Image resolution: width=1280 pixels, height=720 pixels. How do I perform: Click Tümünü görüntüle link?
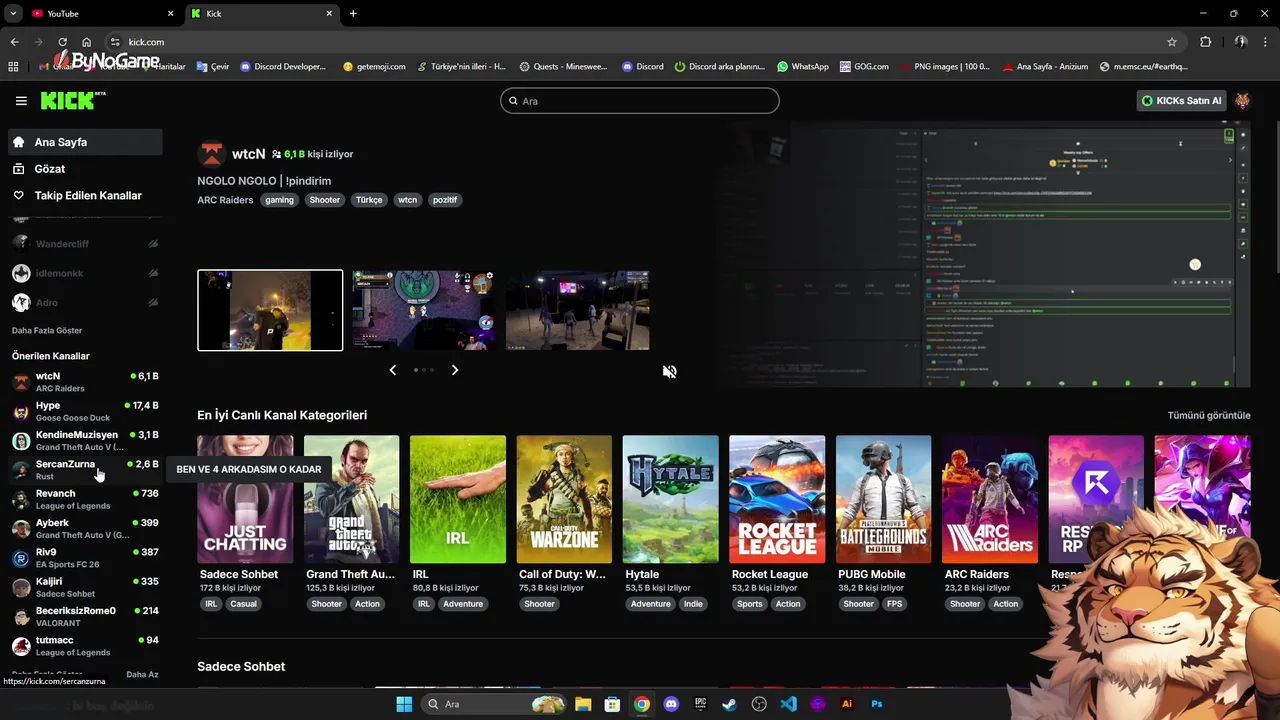(1209, 415)
